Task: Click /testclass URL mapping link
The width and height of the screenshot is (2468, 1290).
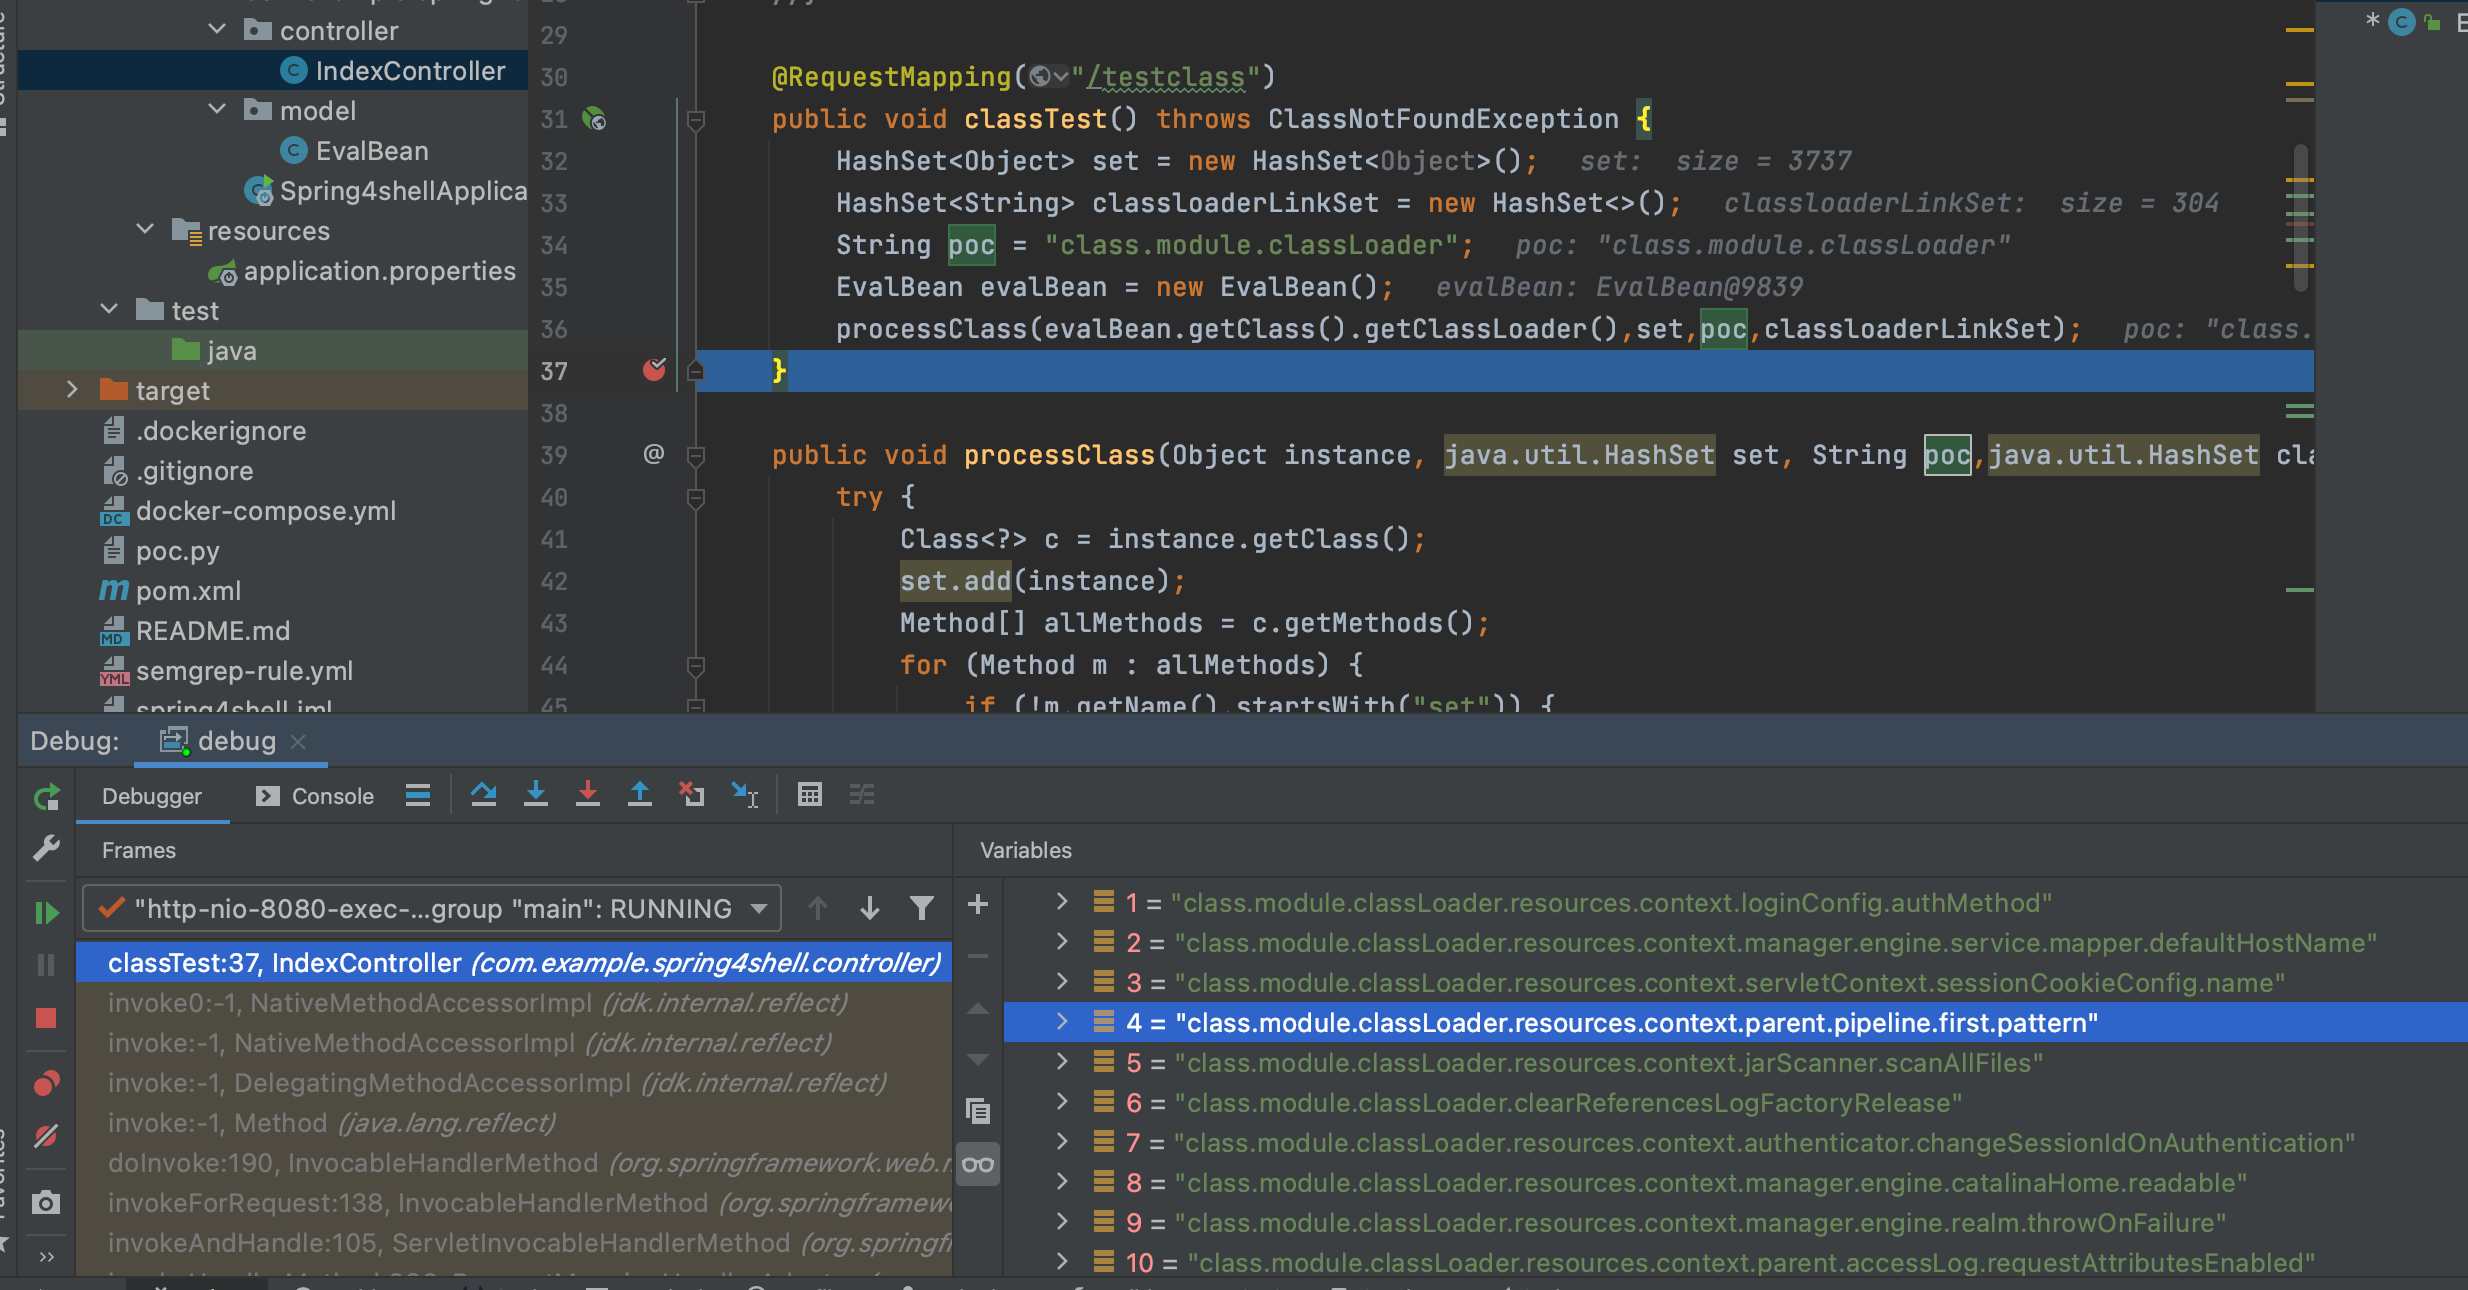Action: tap(1166, 77)
